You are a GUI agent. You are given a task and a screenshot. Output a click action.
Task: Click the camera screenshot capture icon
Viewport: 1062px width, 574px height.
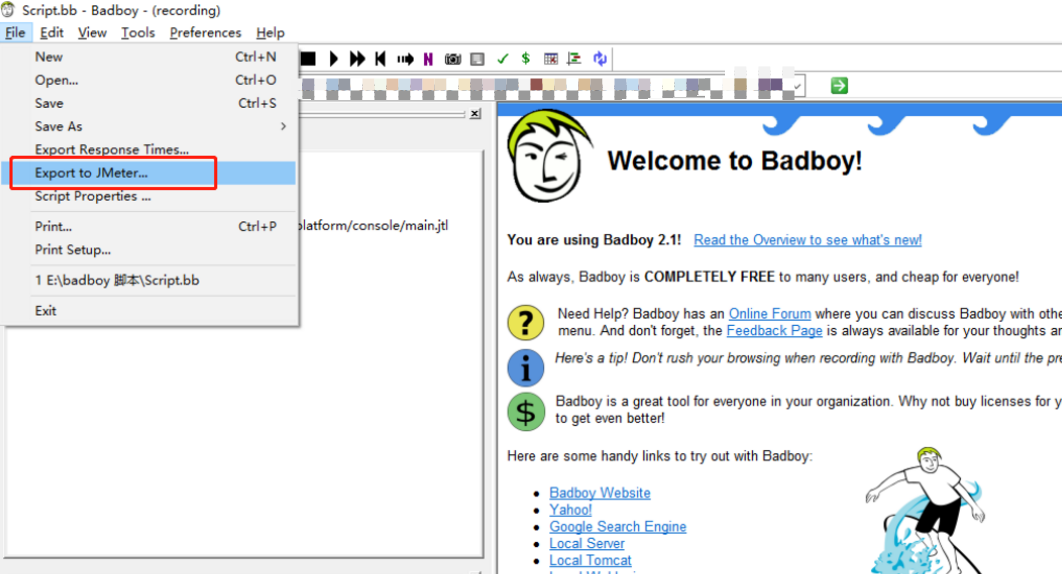(x=452, y=60)
